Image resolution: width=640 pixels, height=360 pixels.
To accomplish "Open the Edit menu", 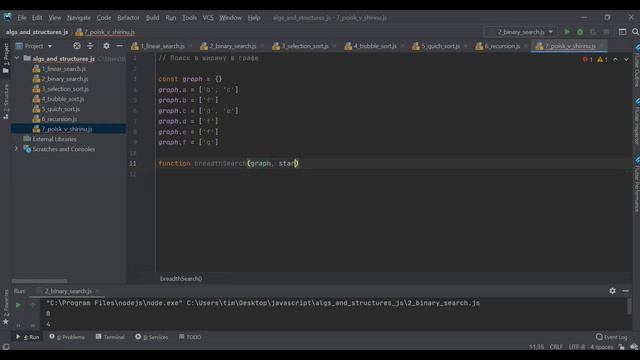I will pyautogui.click(x=37, y=18).
